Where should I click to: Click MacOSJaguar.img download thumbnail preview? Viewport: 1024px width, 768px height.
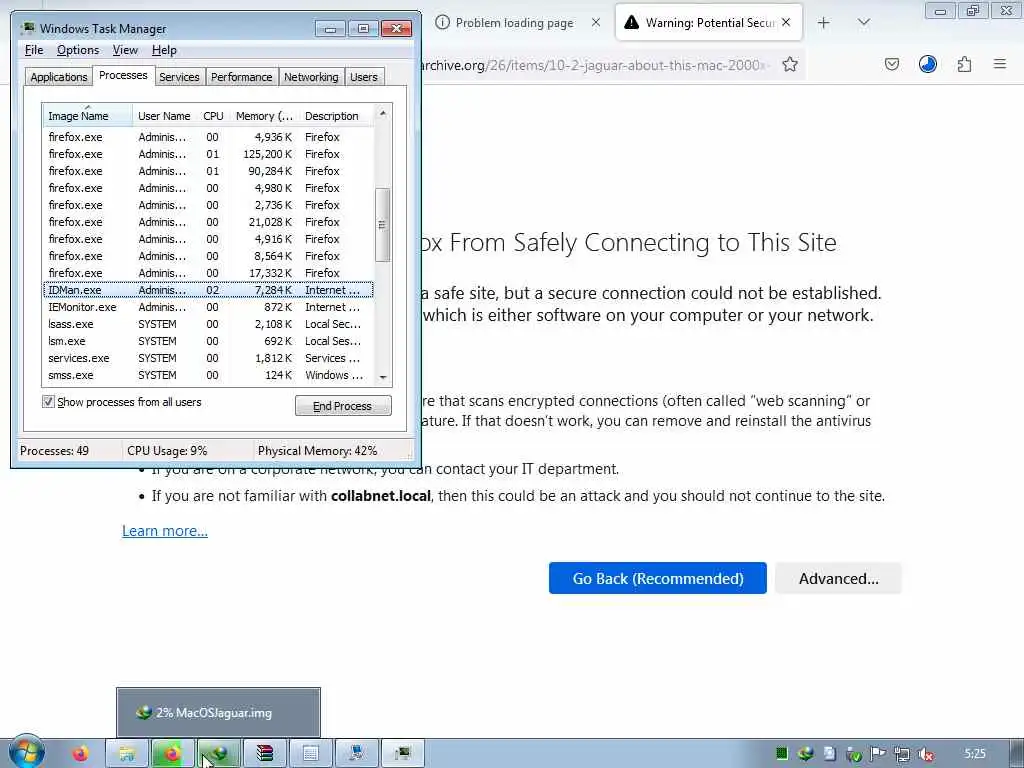[x=218, y=712]
